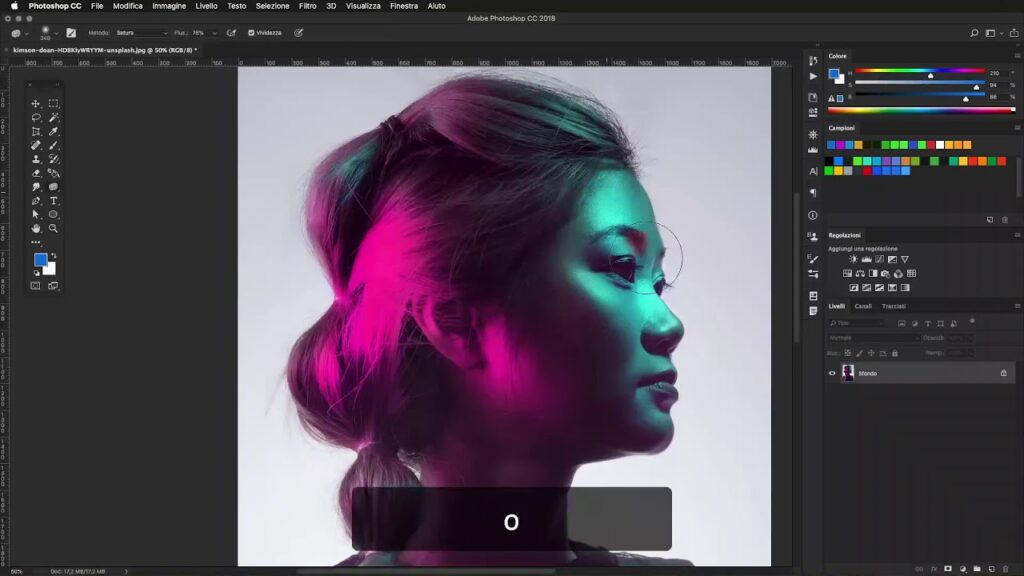This screenshot has width=1024, height=576.
Task: Swap foreground and background colors
Action: 54,256
